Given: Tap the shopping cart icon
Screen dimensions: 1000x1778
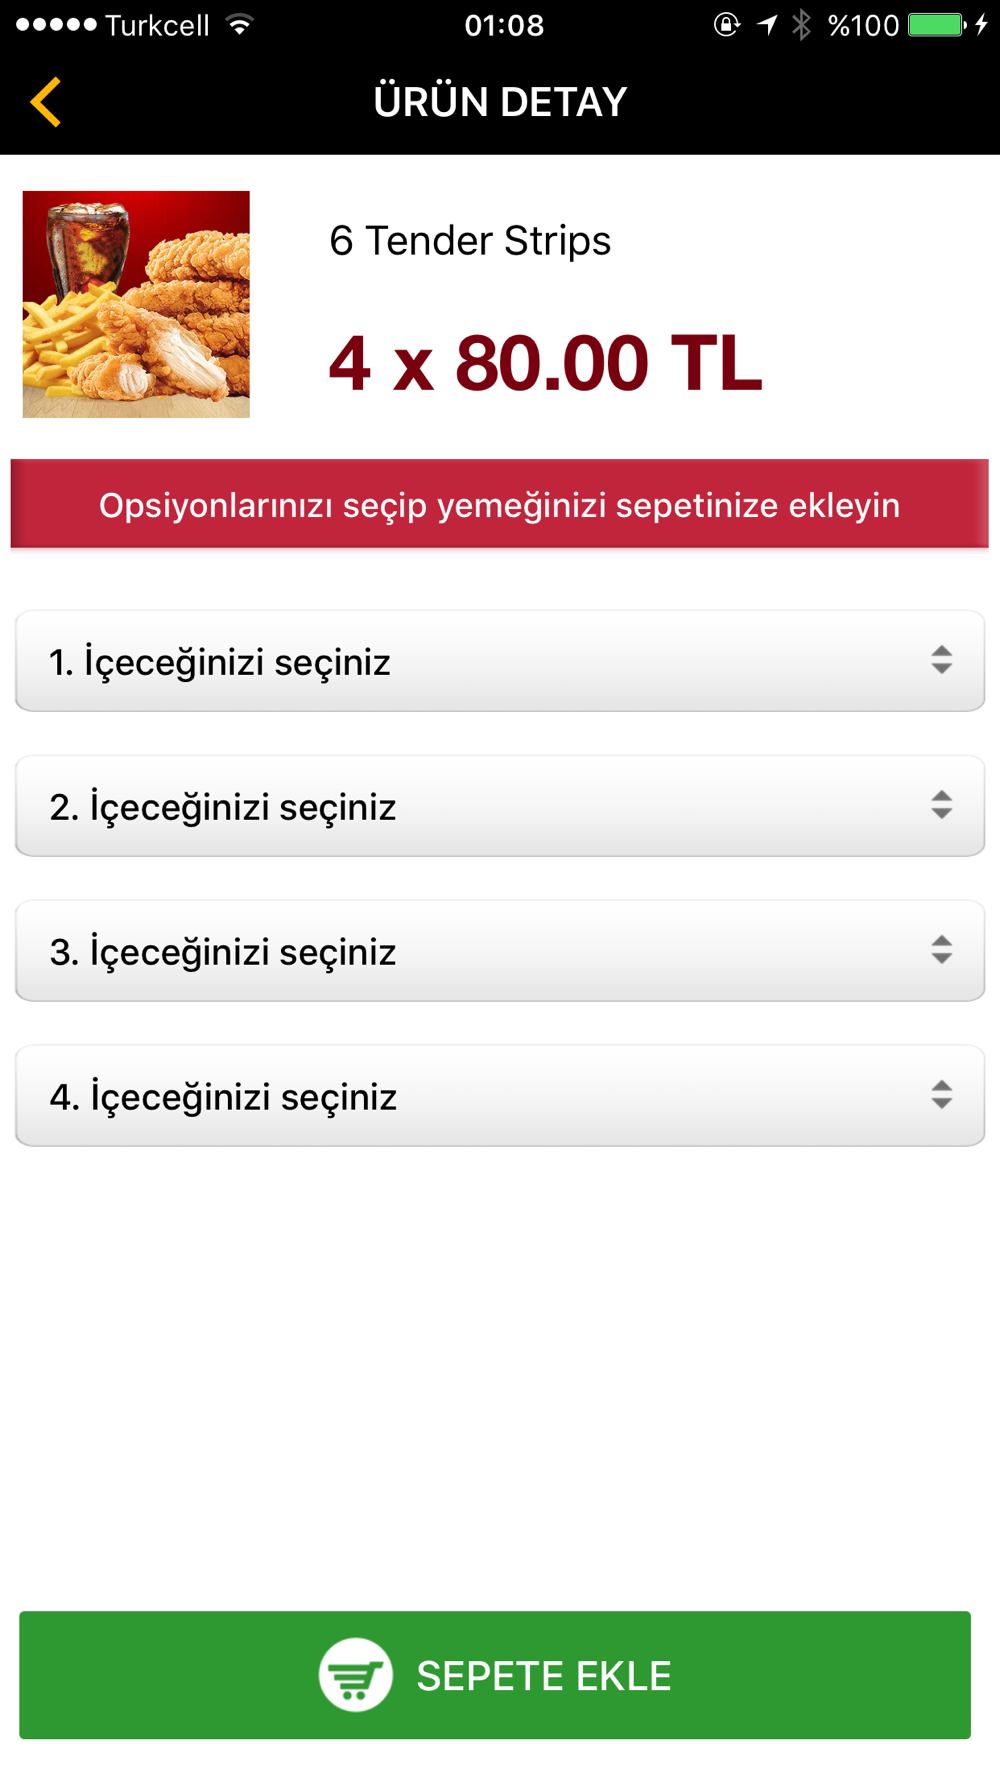Looking at the screenshot, I should pyautogui.click(x=355, y=1675).
